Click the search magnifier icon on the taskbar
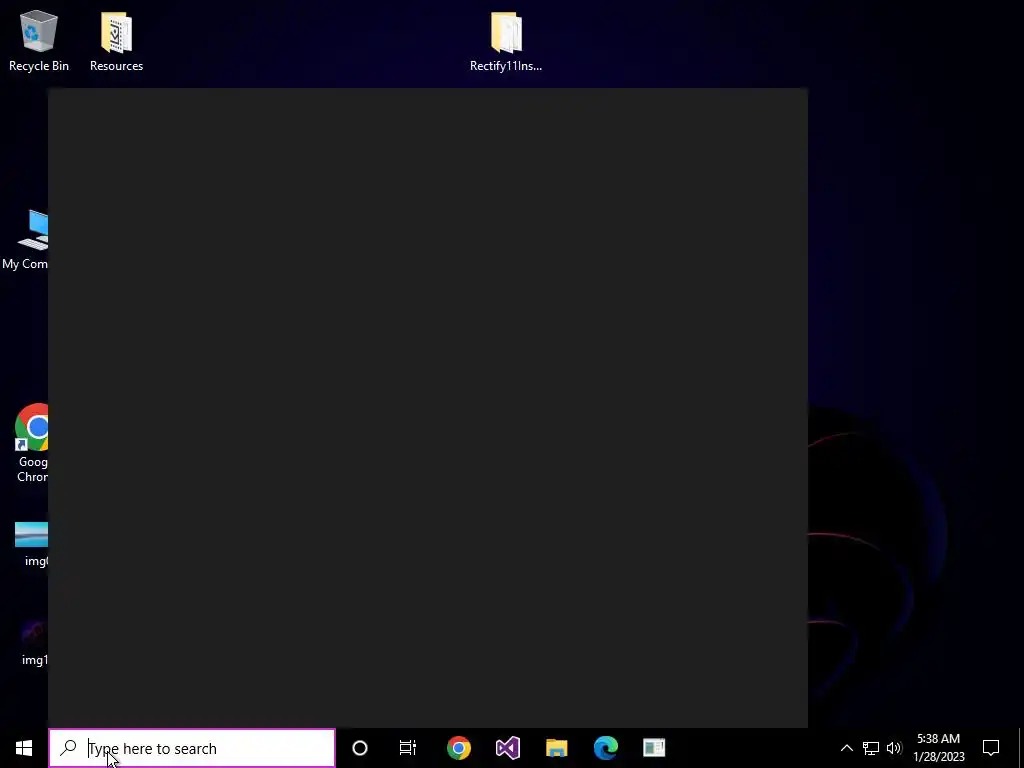This screenshot has height=768, width=1024. click(x=69, y=748)
